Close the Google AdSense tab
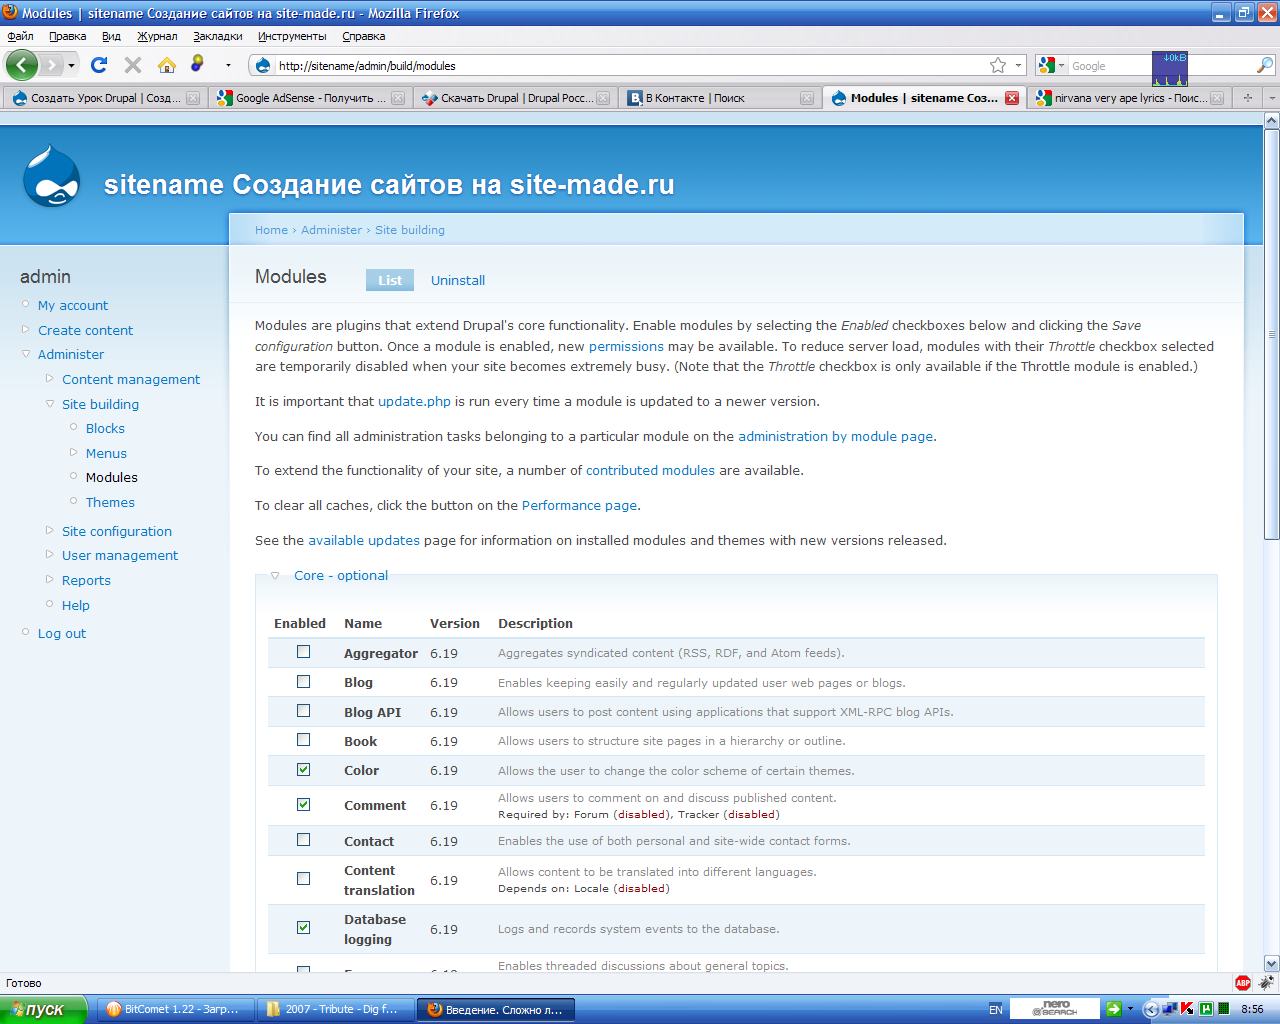This screenshot has width=1280, height=1024. coord(398,98)
